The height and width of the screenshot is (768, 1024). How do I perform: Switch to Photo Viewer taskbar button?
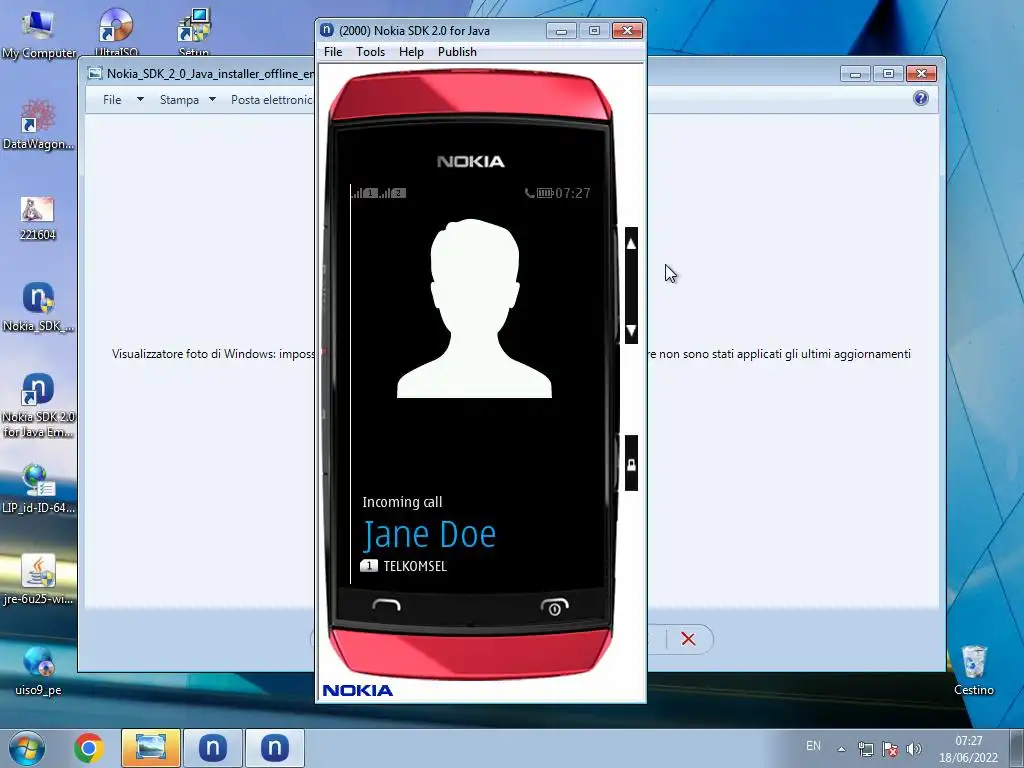tap(151, 748)
